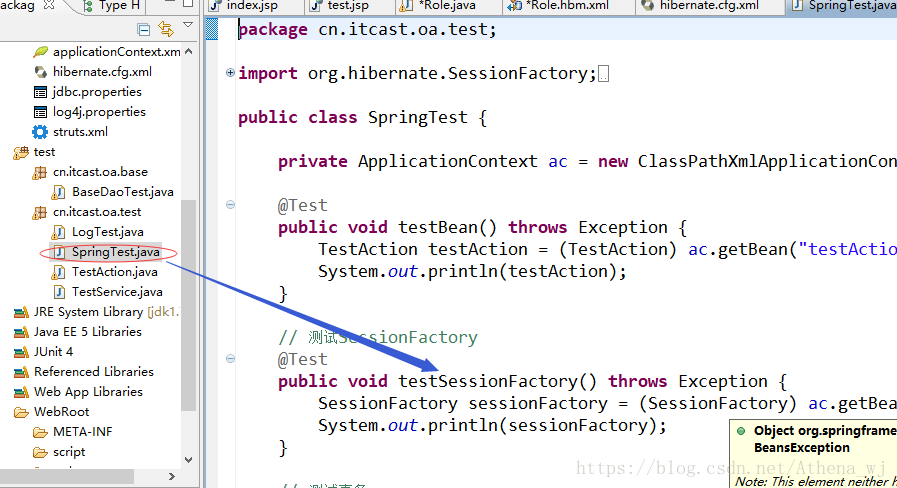The width and height of the screenshot is (897, 488).
Task: Select LogTest.java in the tree
Action: click(98, 232)
